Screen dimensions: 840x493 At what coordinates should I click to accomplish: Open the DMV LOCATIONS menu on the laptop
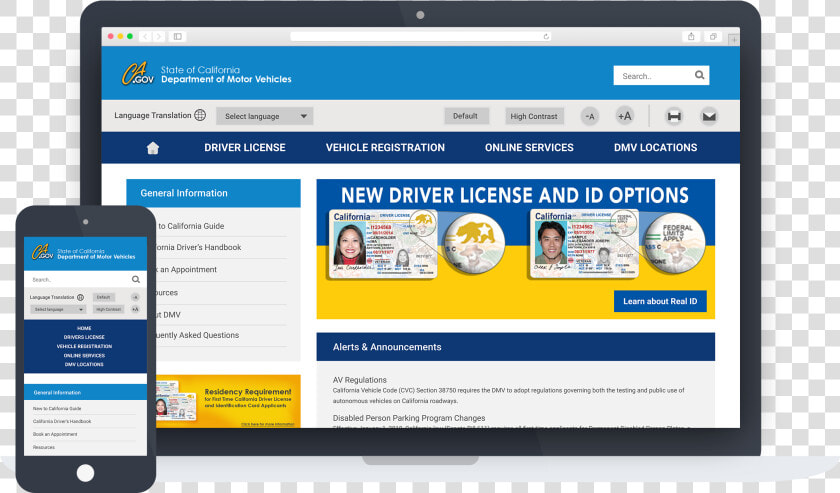656,147
